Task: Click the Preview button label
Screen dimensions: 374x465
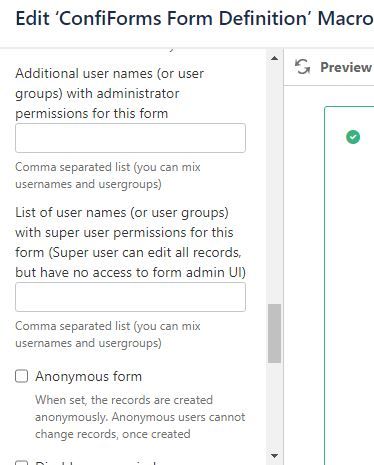Action: pos(346,67)
